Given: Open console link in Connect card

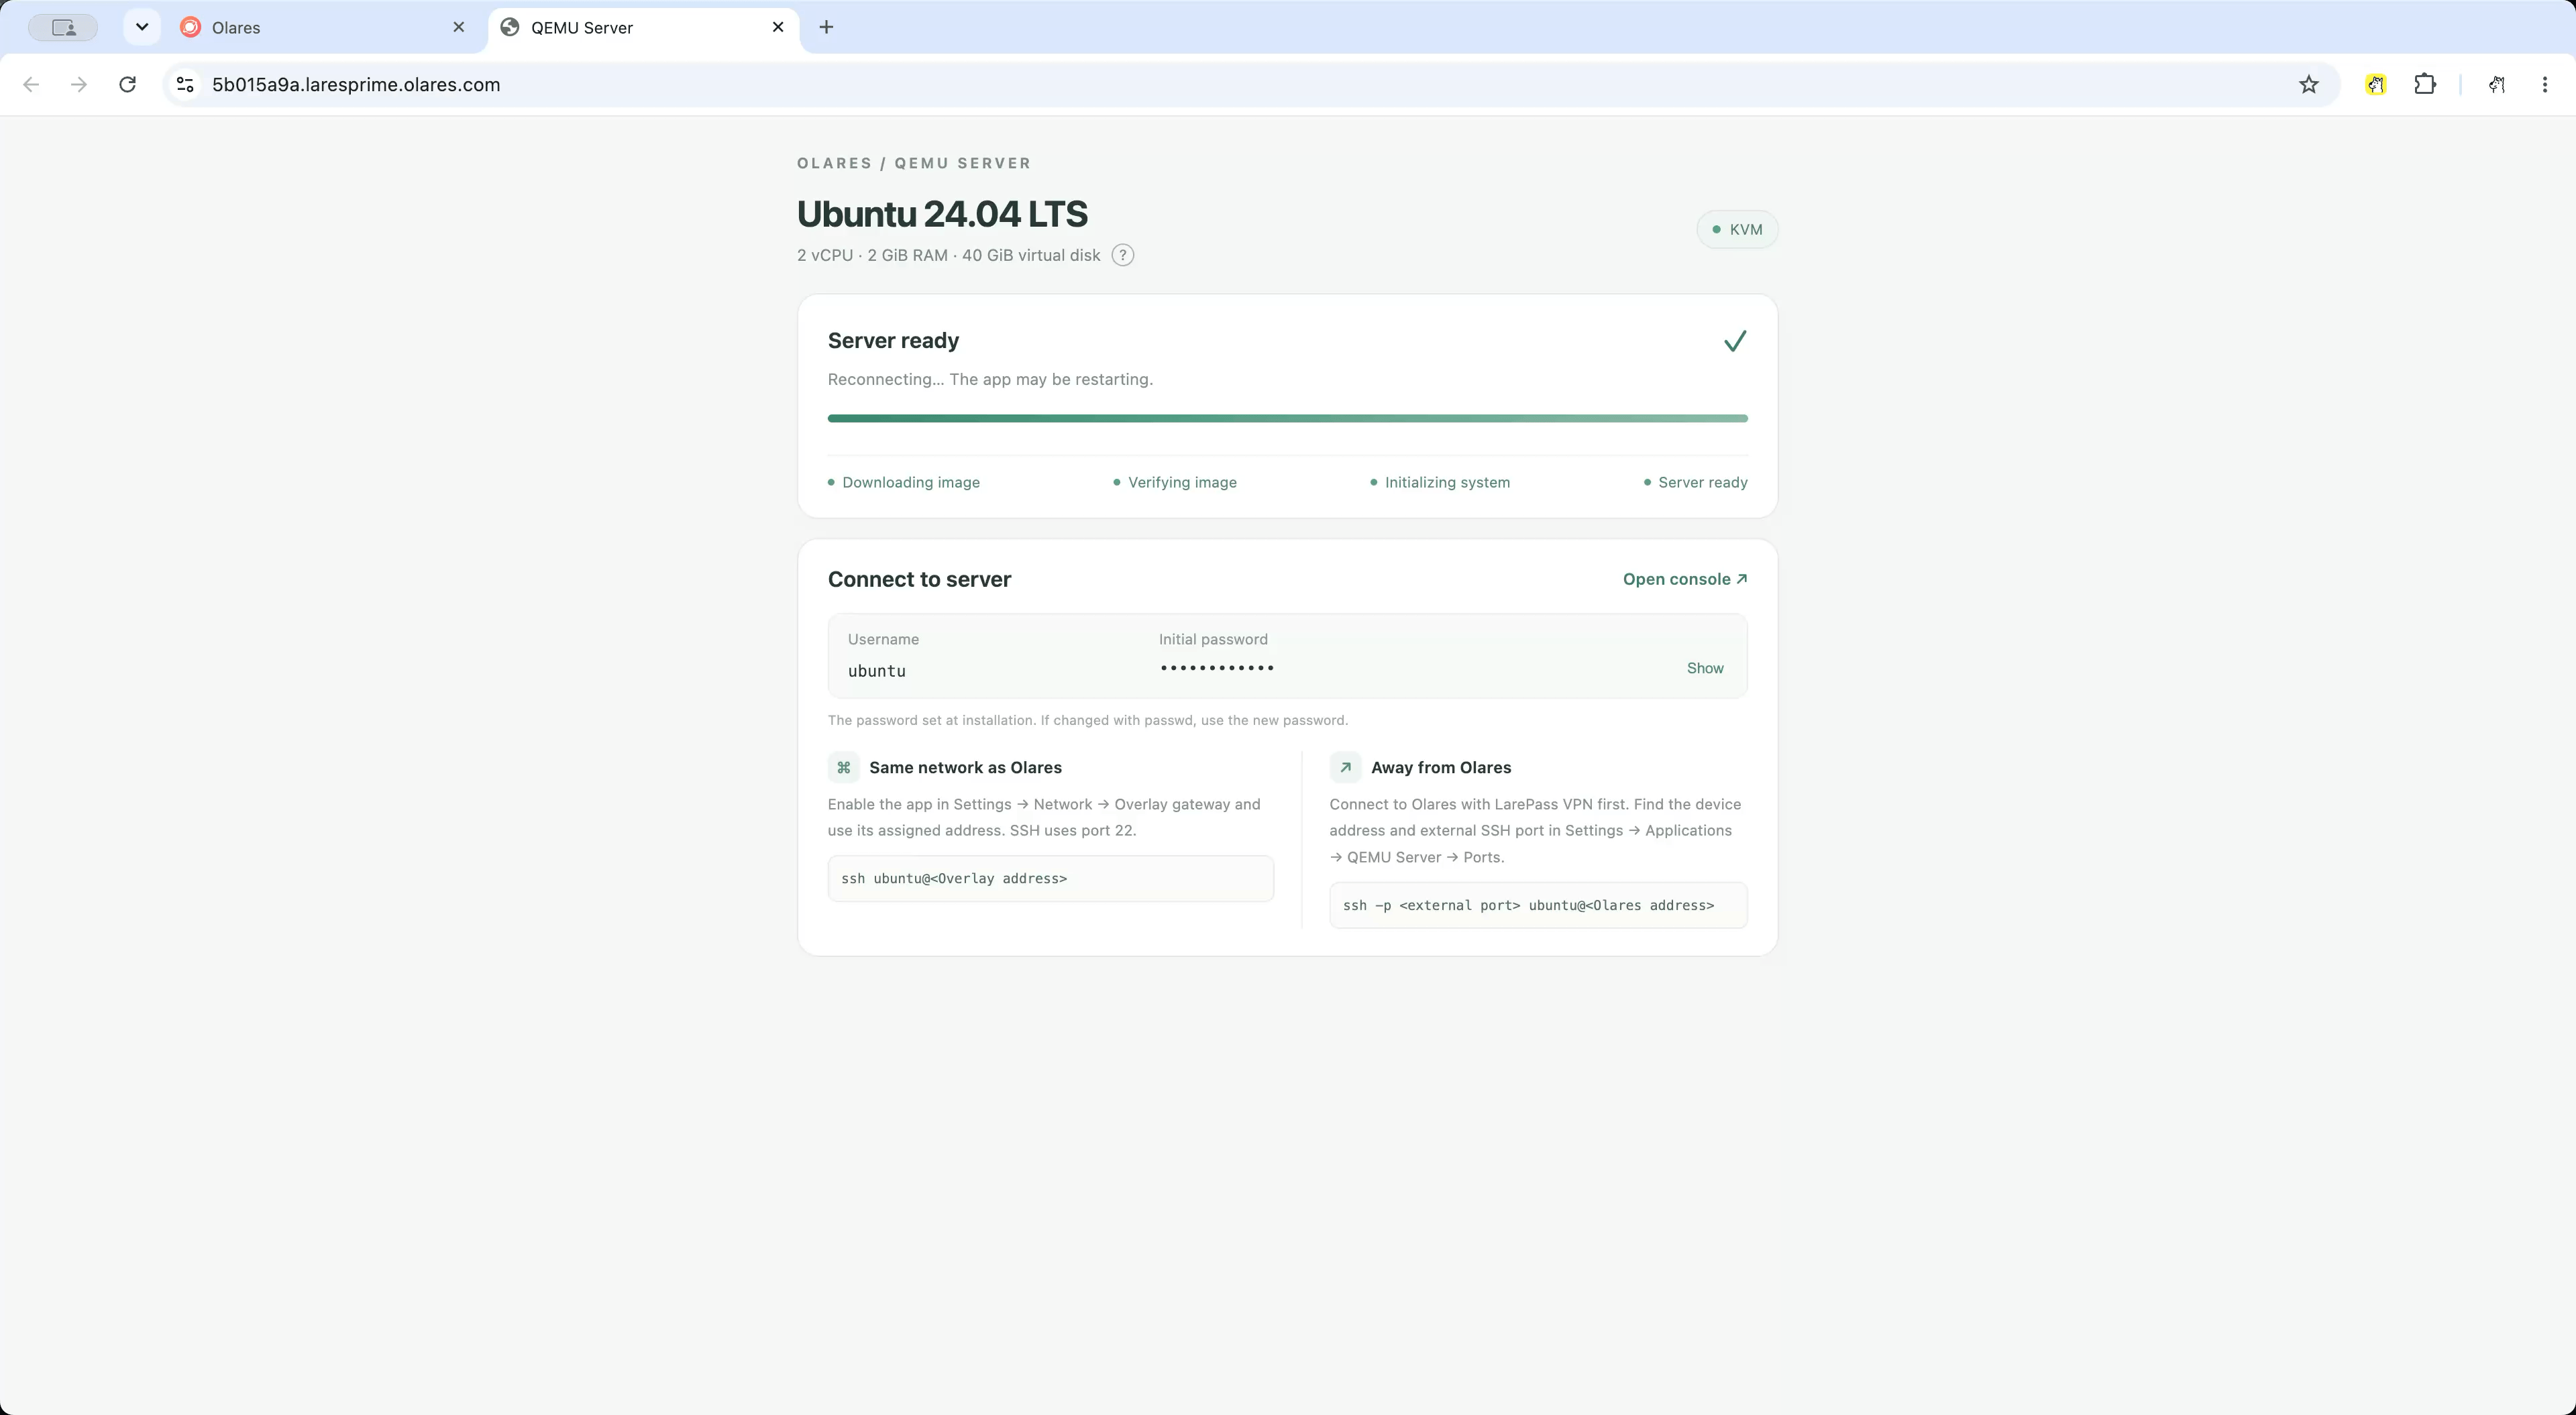Looking at the screenshot, I should click(1685, 579).
